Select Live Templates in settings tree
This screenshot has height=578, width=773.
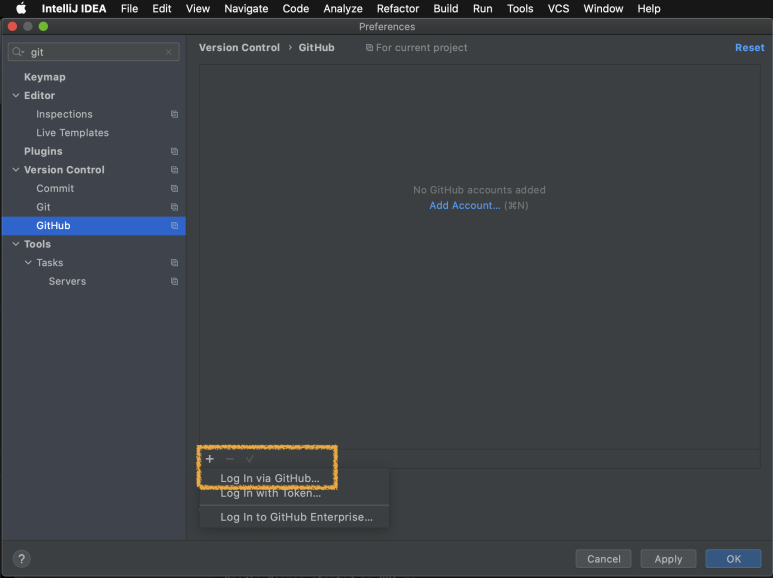72,133
